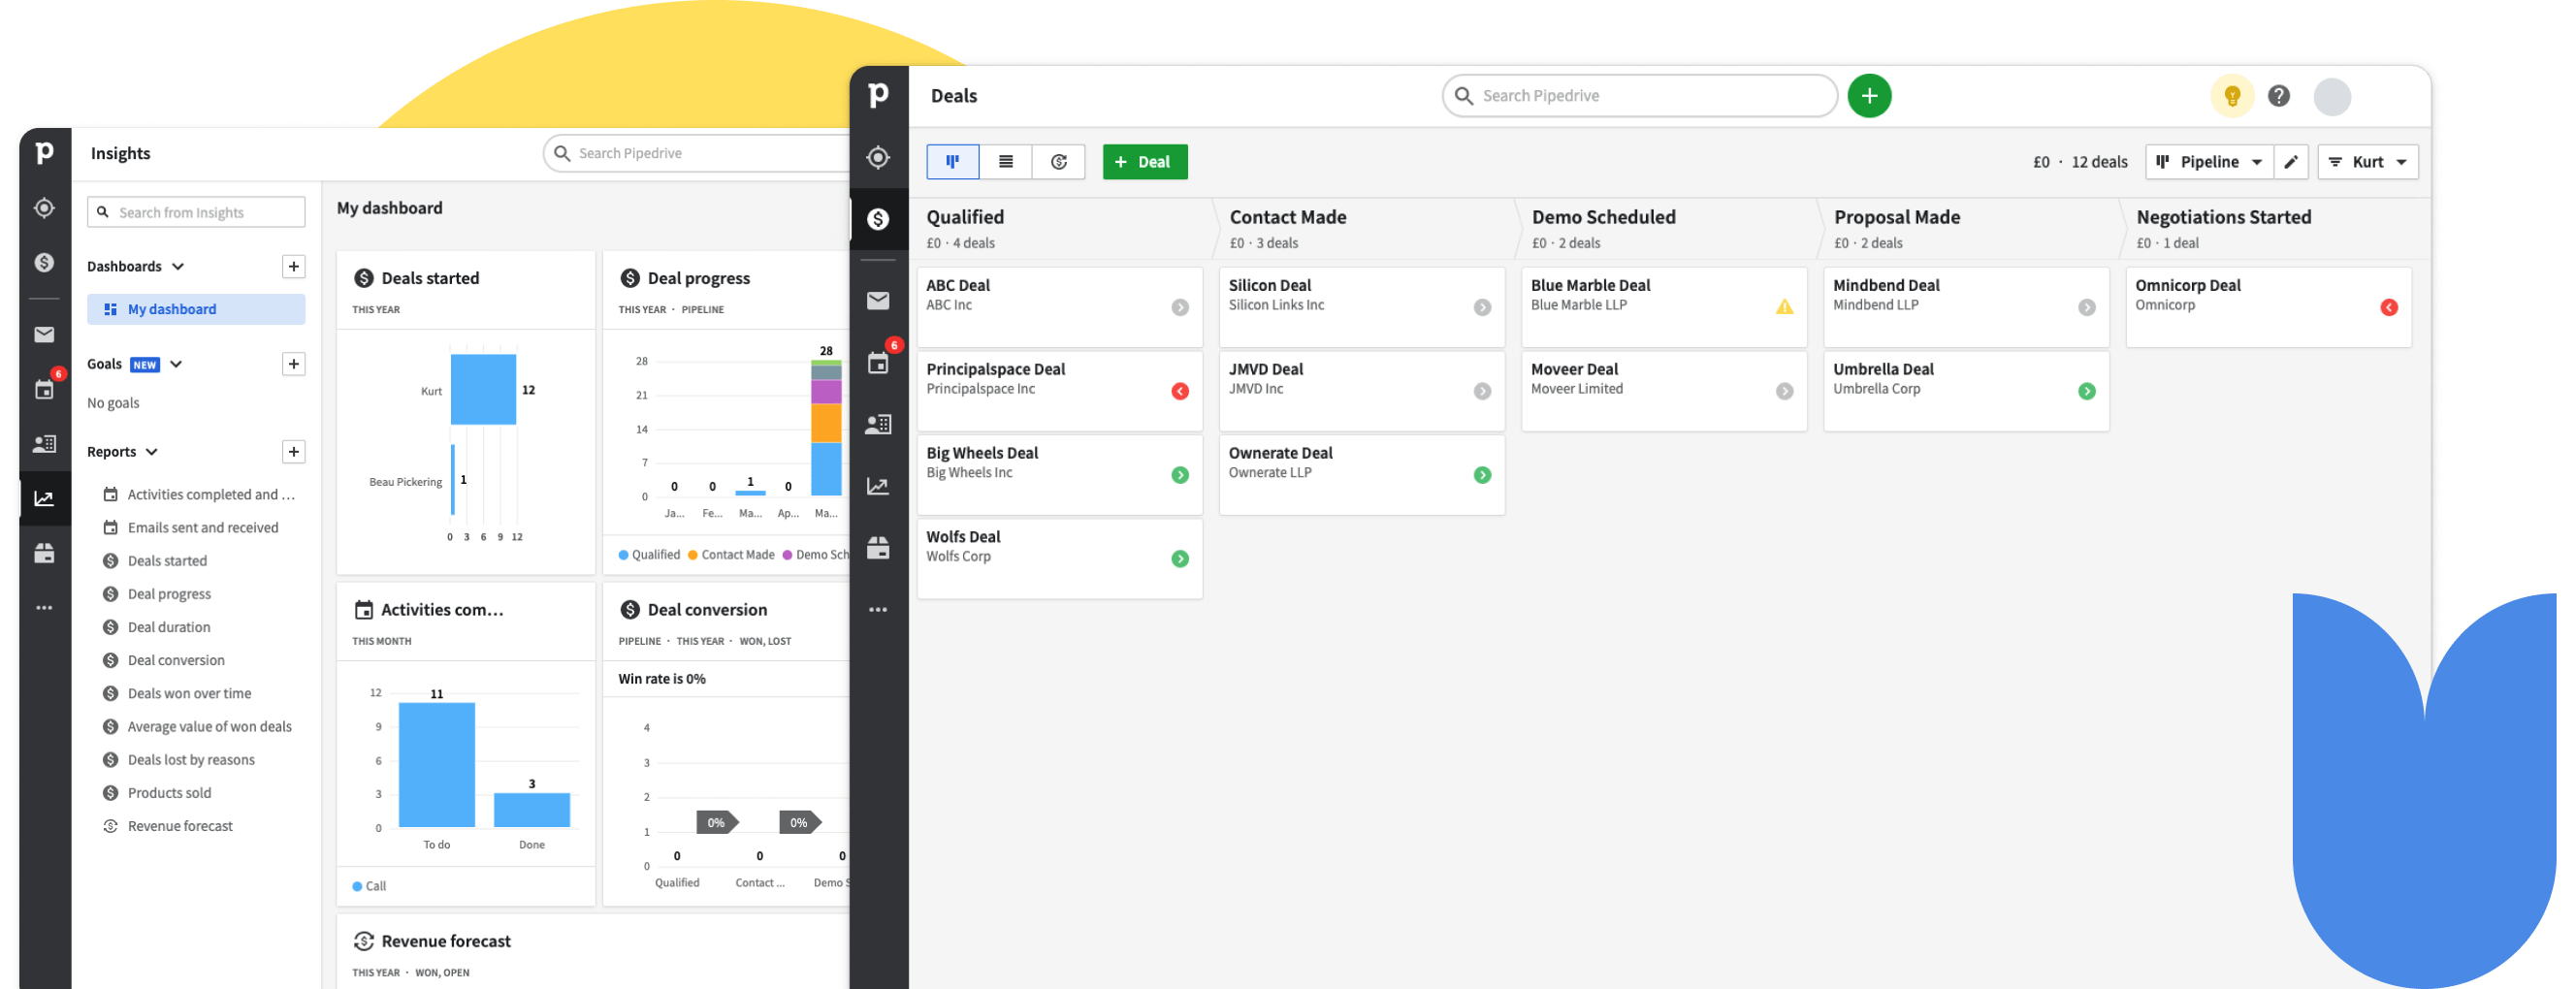This screenshot has height=989, width=2576.
Task: Click Search from Insights field
Action: [x=196, y=212]
